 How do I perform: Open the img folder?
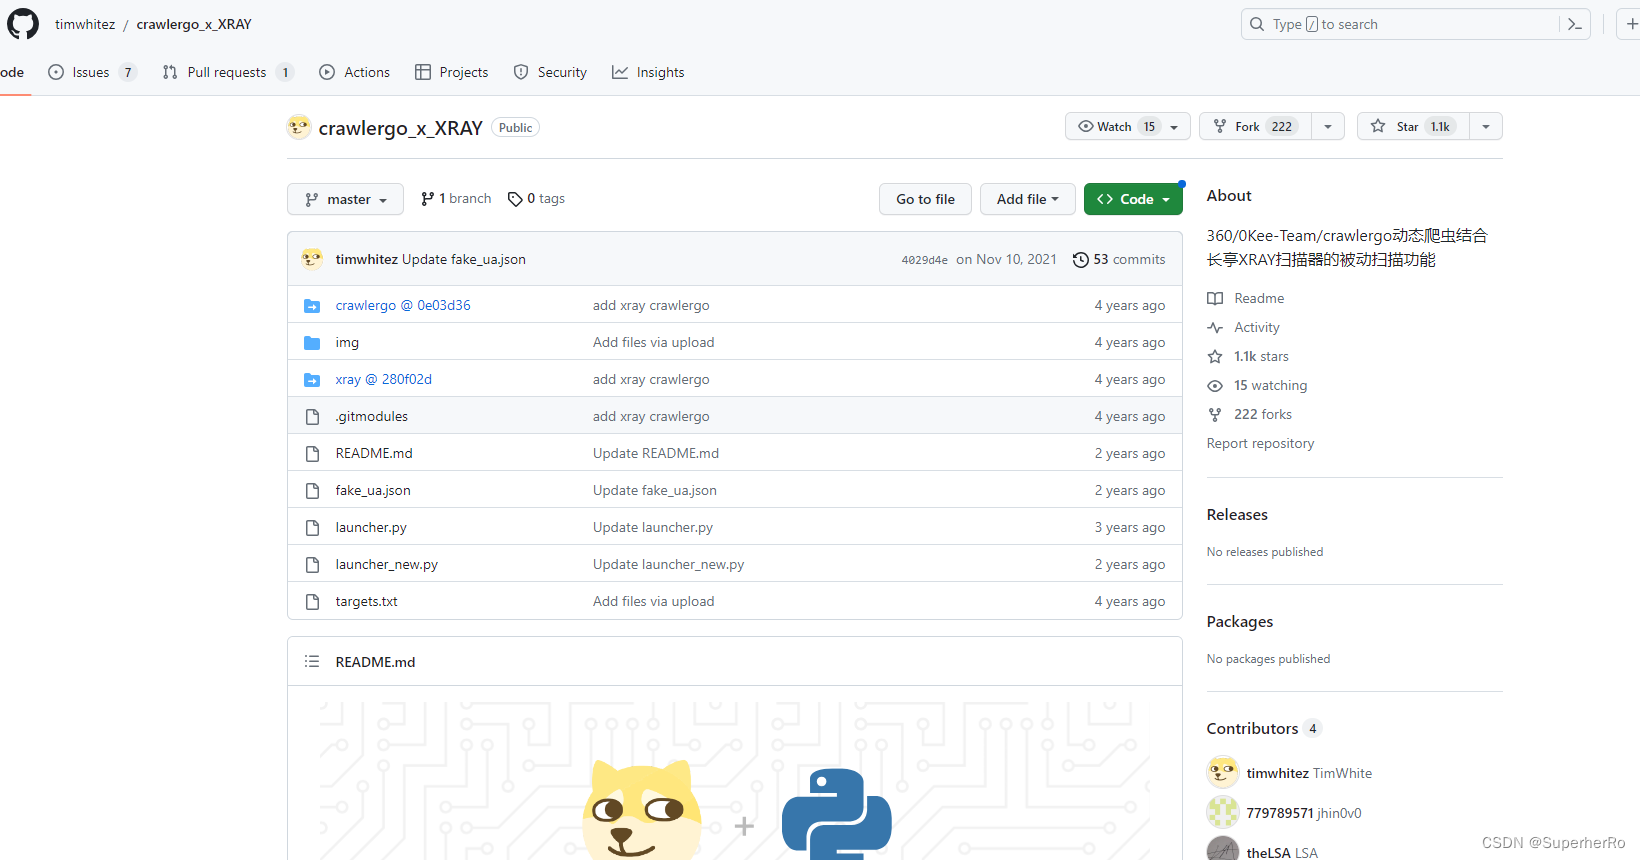[347, 342]
